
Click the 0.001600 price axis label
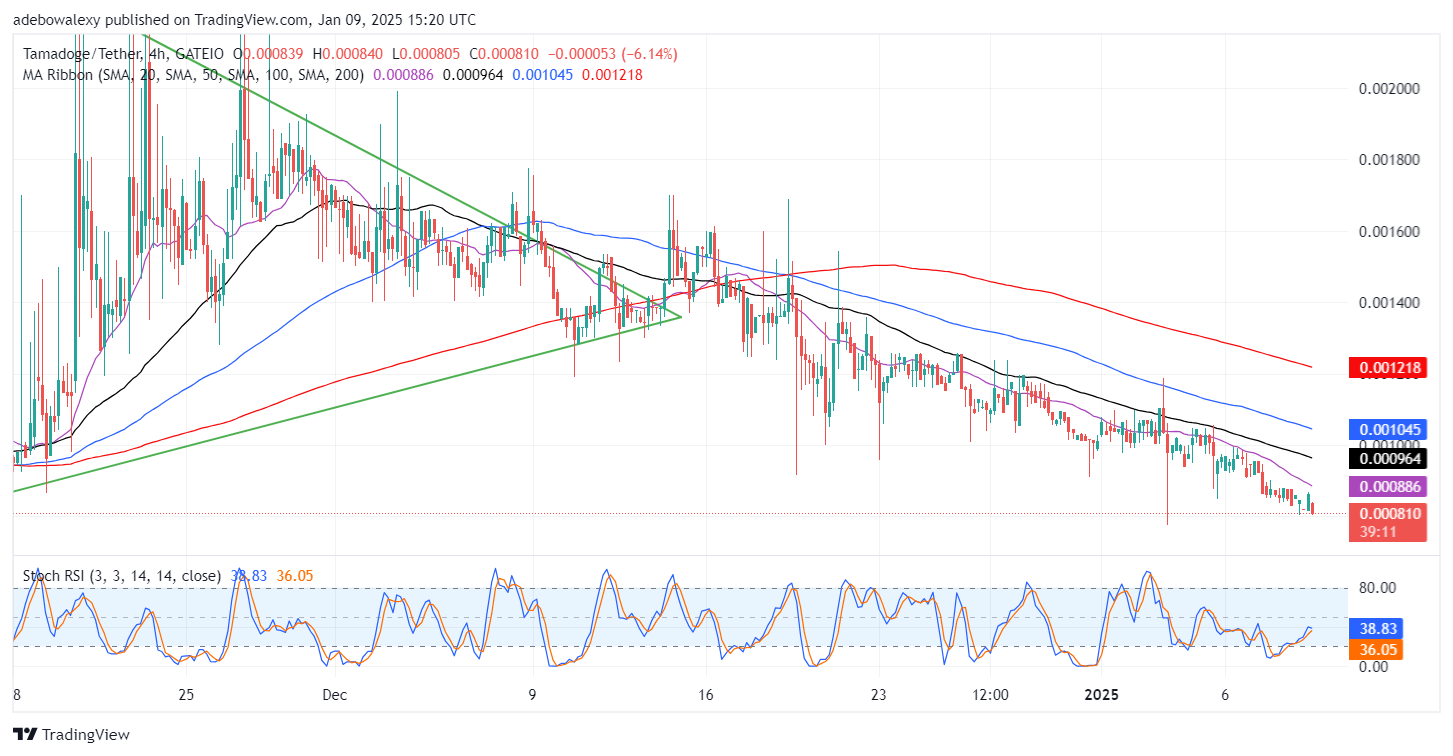pyautogui.click(x=1388, y=232)
